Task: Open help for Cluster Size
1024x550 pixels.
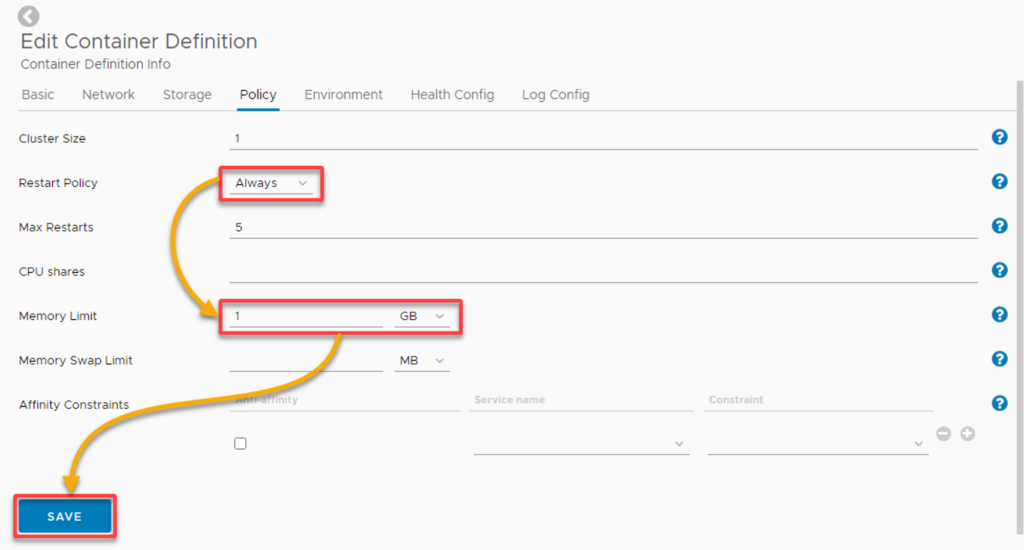Action: [999, 137]
